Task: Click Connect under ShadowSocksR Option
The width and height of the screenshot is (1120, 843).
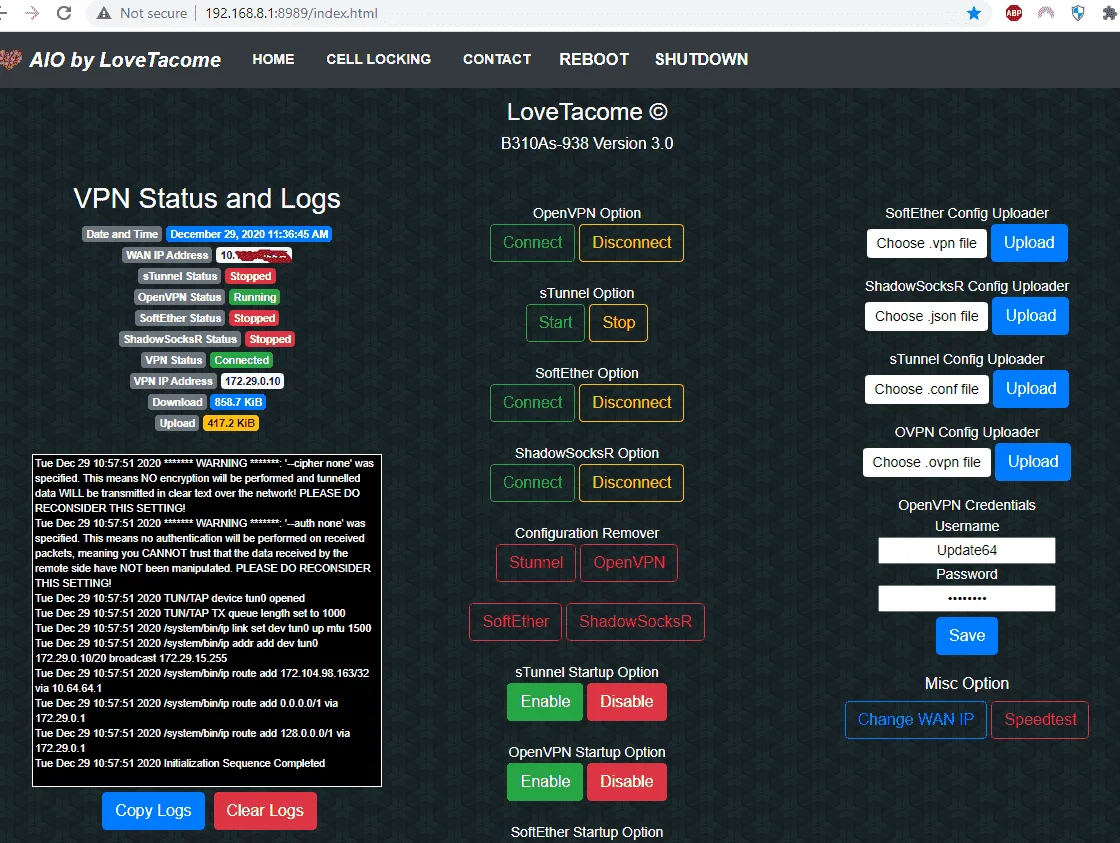Action: pos(533,483)
